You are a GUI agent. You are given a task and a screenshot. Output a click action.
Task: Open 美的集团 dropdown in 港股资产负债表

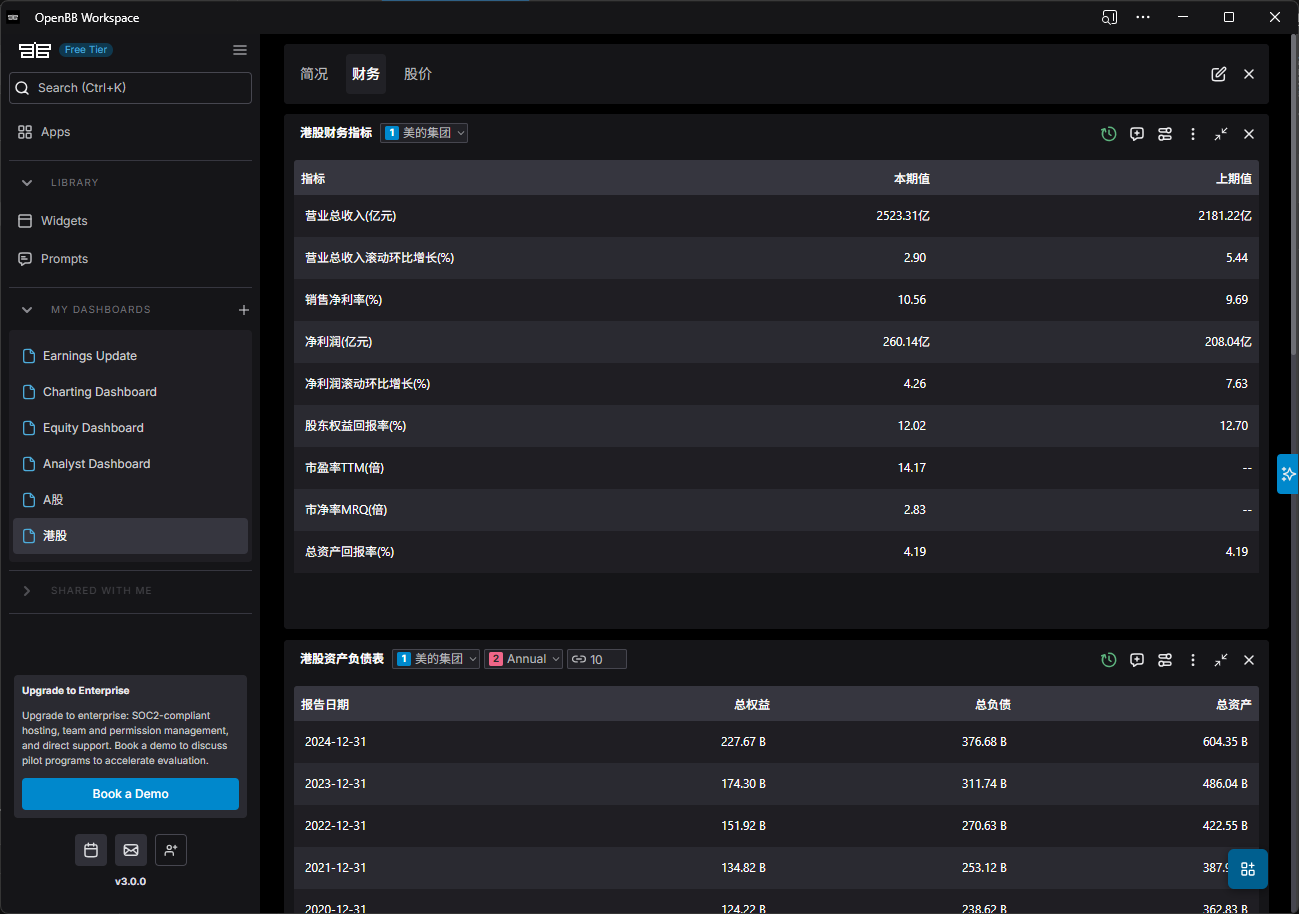point(436,659)
